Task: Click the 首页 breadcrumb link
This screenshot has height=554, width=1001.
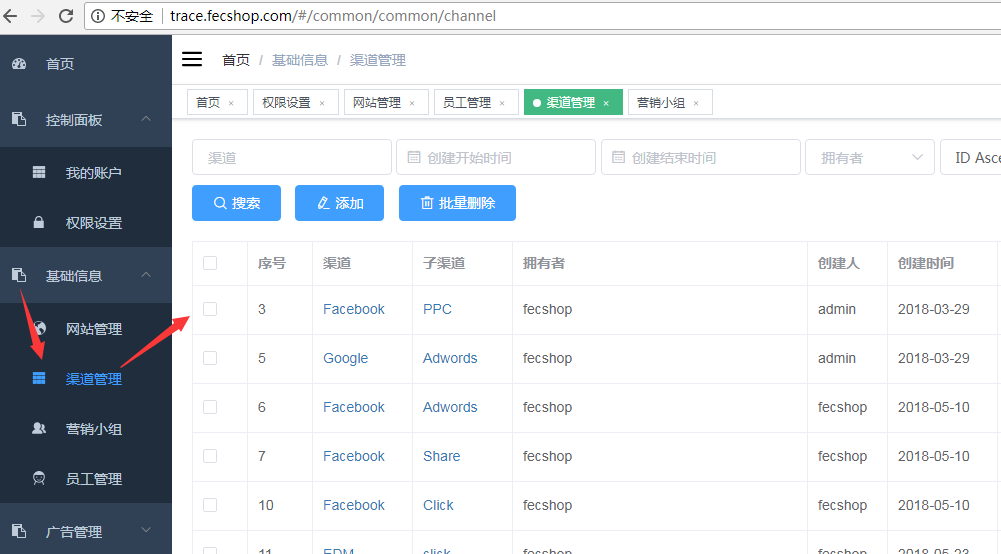Action: 236,60
